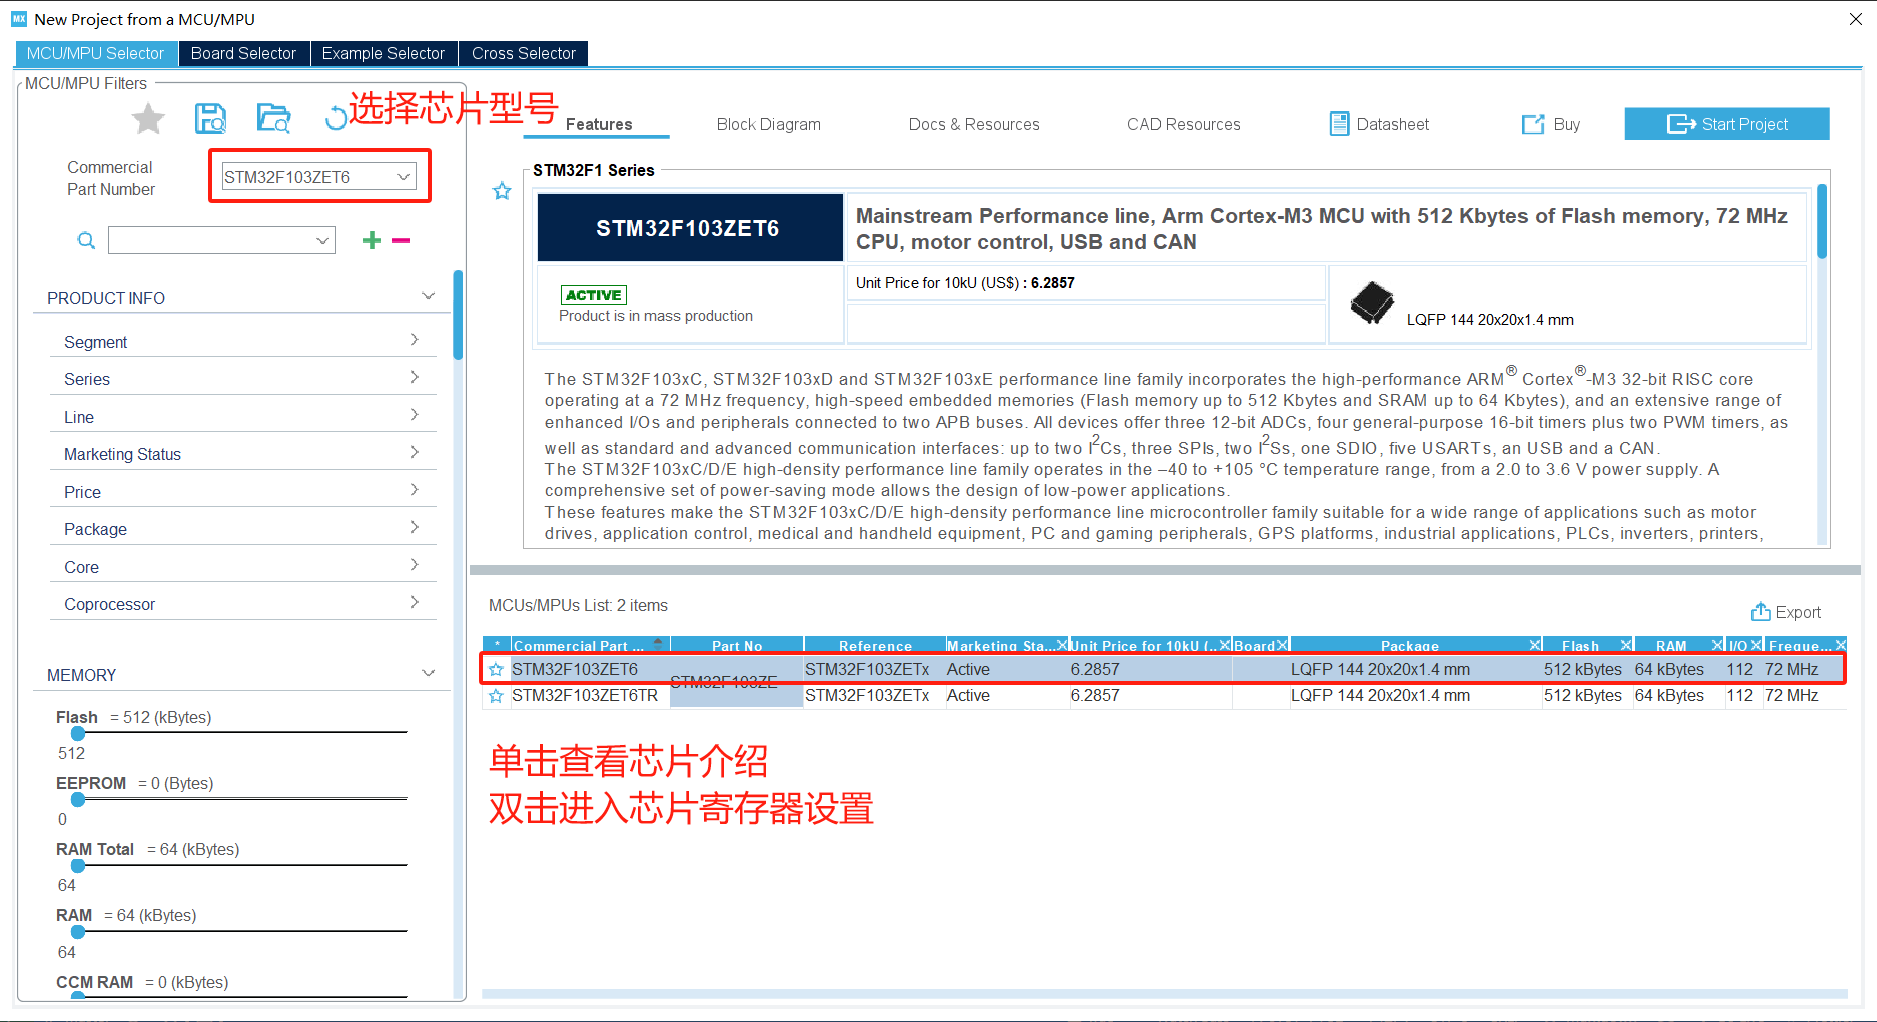Open the Commercial Part Number dropdown
The height and width of the screenshot is (1022, 1877).
(403, 177)
